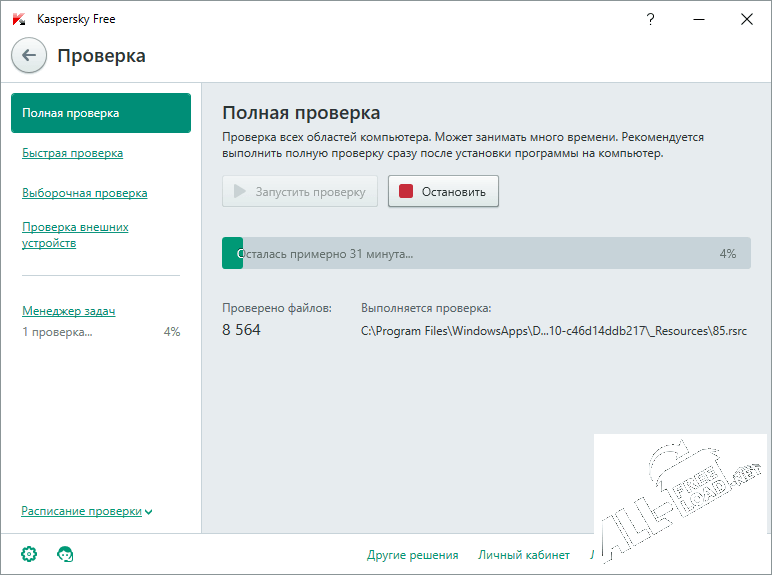772x575 pixels.
Task: Switch to Быстрая проверка
Action: (73, 153)
